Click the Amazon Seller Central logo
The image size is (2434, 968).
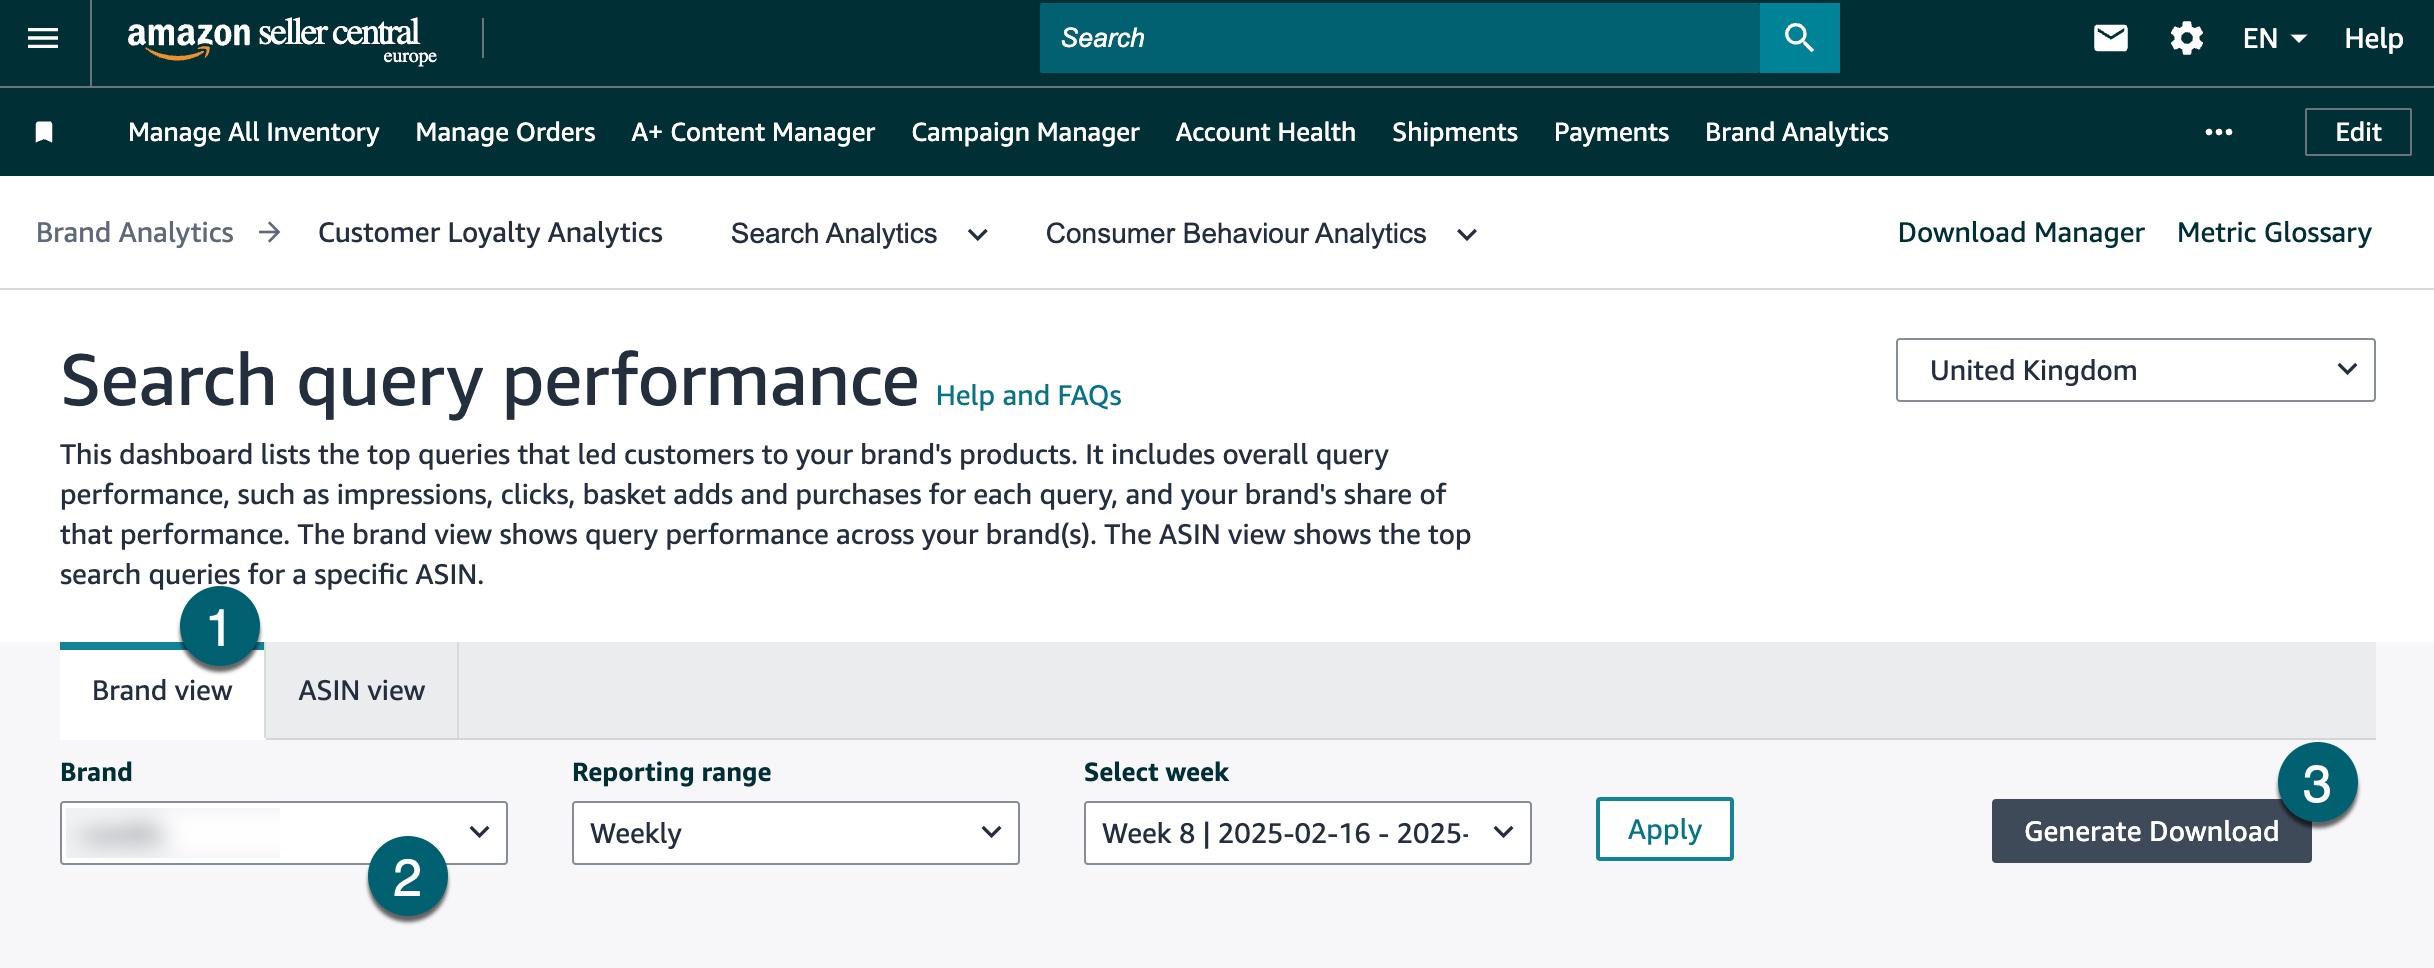[281, 40]
